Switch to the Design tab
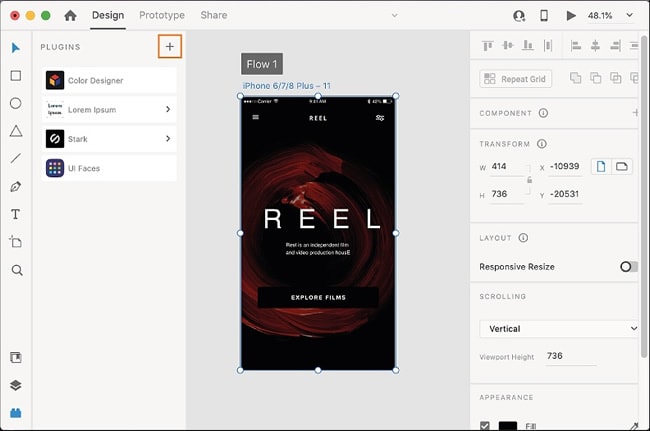650x431 pixels. click(108, 15)
